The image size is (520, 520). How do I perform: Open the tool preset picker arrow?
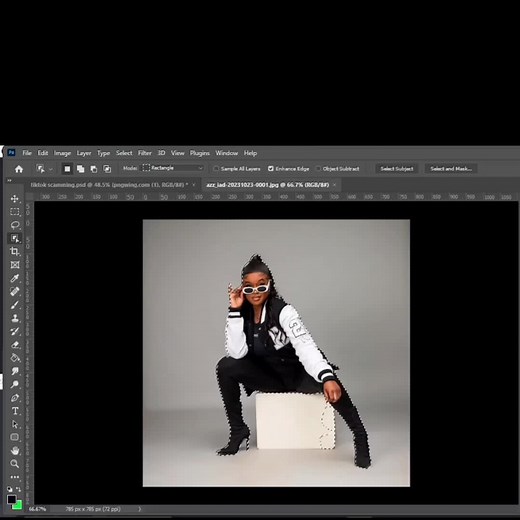(51, 169)
